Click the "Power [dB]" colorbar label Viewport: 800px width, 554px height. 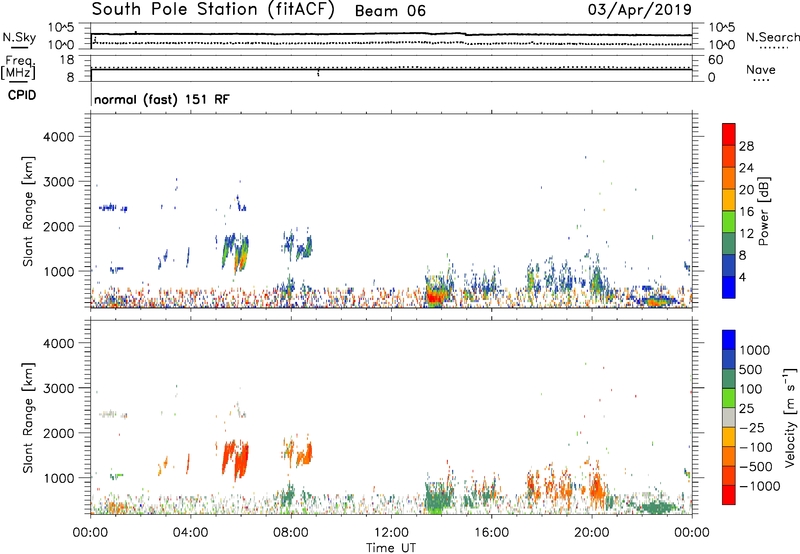[x=763, y=211]
